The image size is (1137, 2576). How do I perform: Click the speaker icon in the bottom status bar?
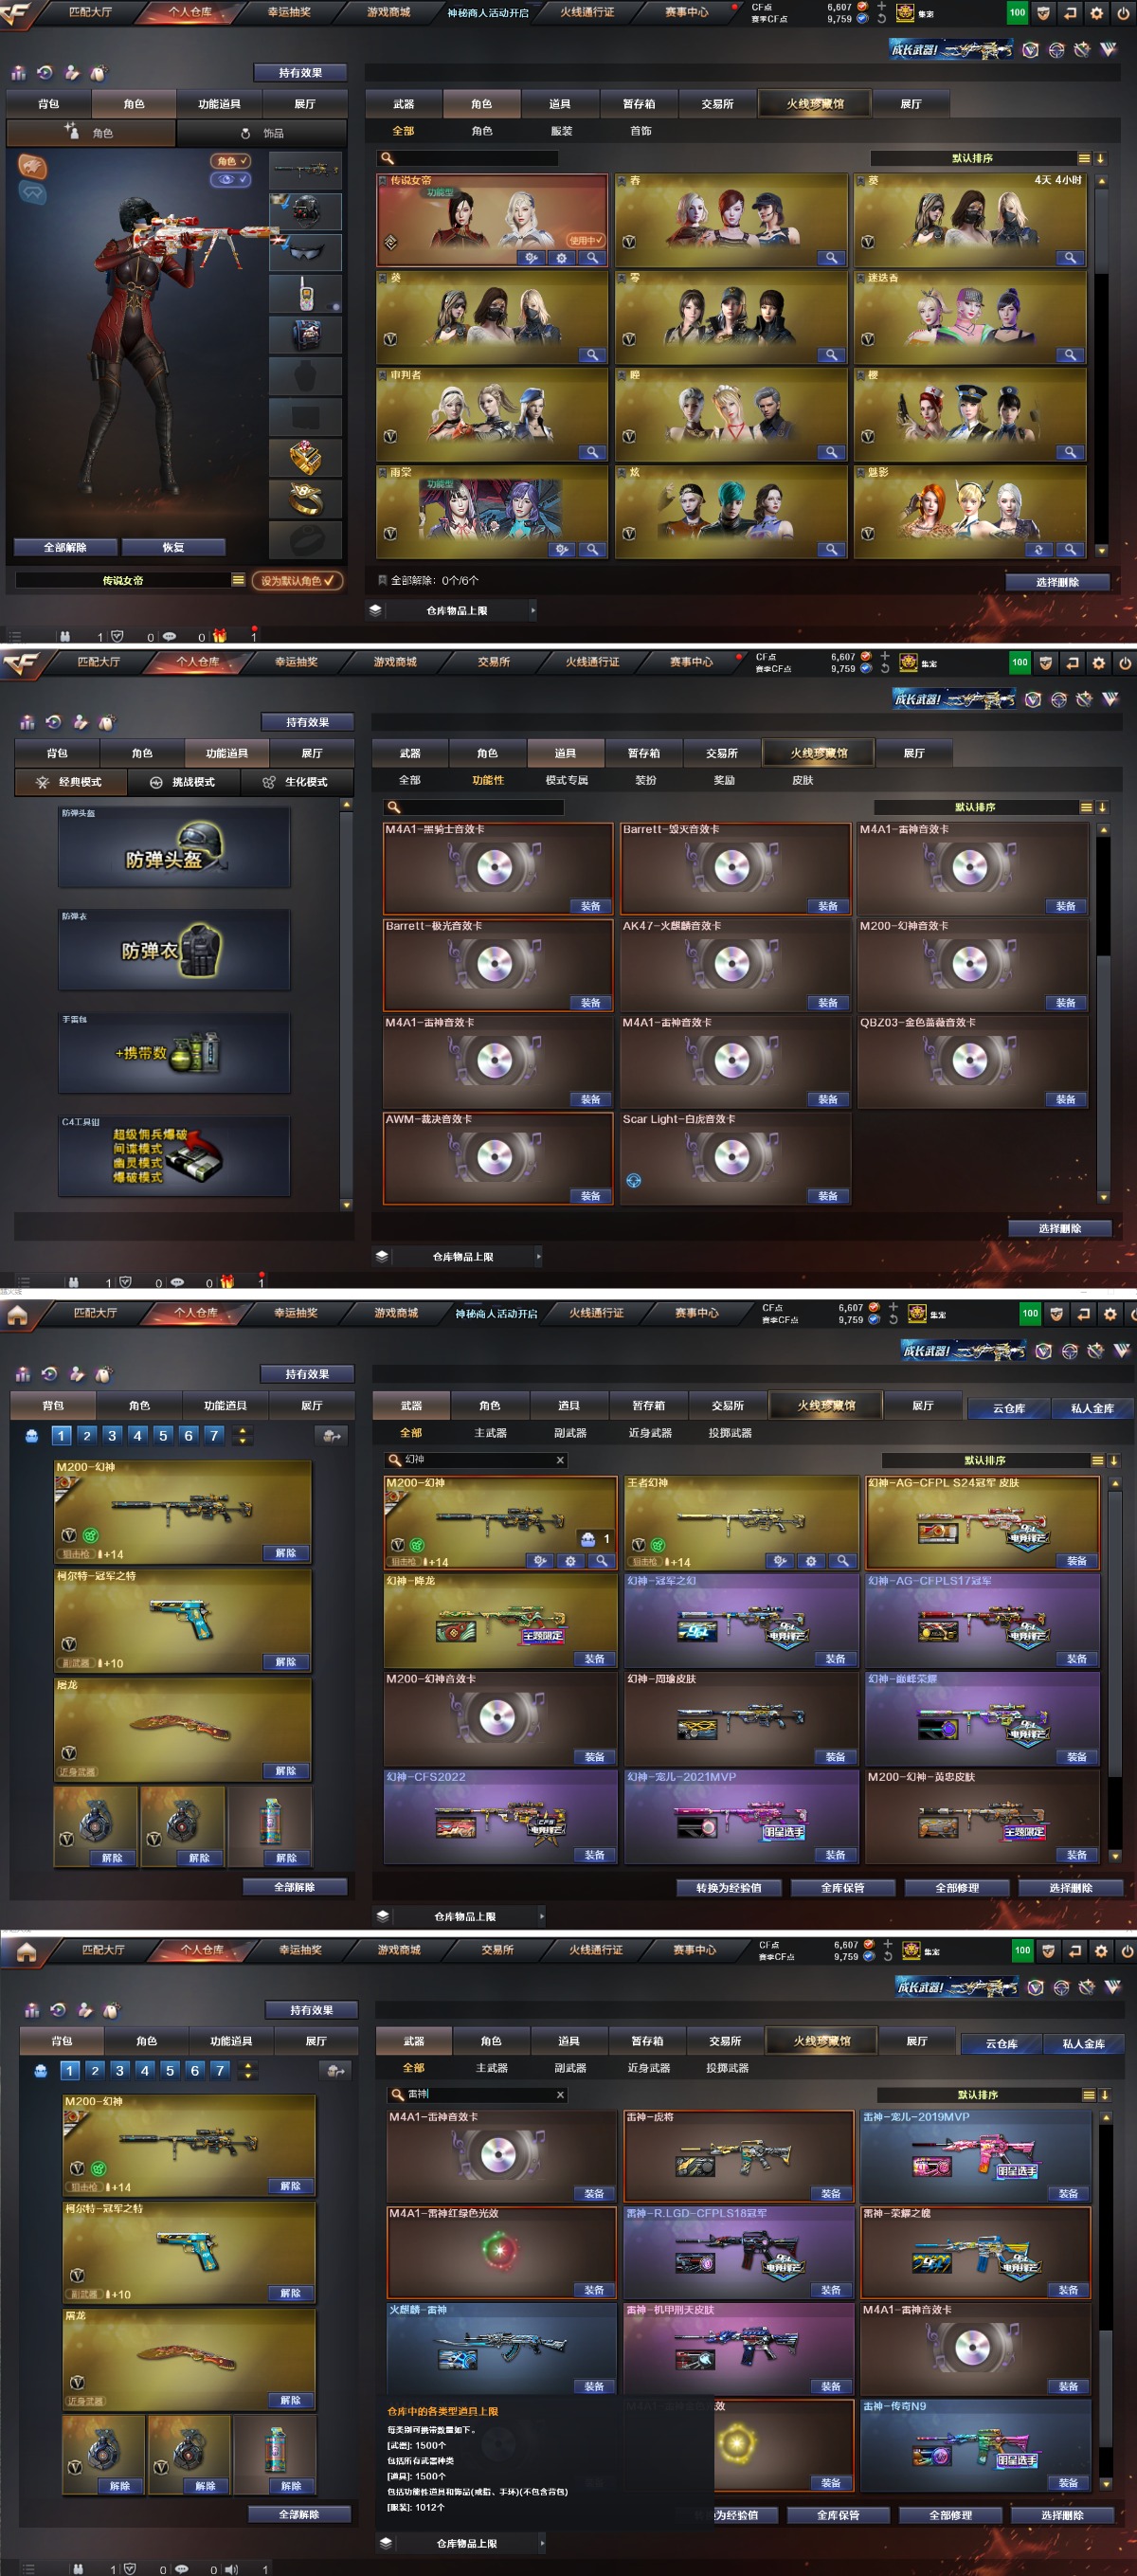[x=232, y=2568]
